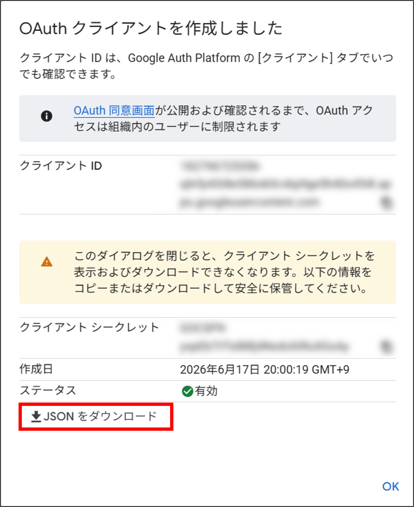The width and height of the screenshot is (414, 507).
Task: Copy the client ID with the copy icon
Action: [x=386, y=202]
